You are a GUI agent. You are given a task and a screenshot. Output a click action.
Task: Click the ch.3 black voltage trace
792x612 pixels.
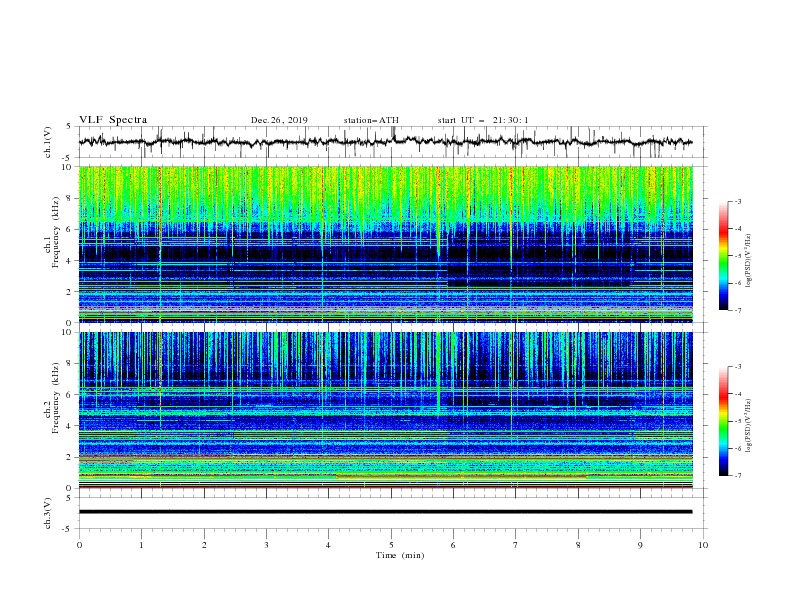[x=386, y=512]
